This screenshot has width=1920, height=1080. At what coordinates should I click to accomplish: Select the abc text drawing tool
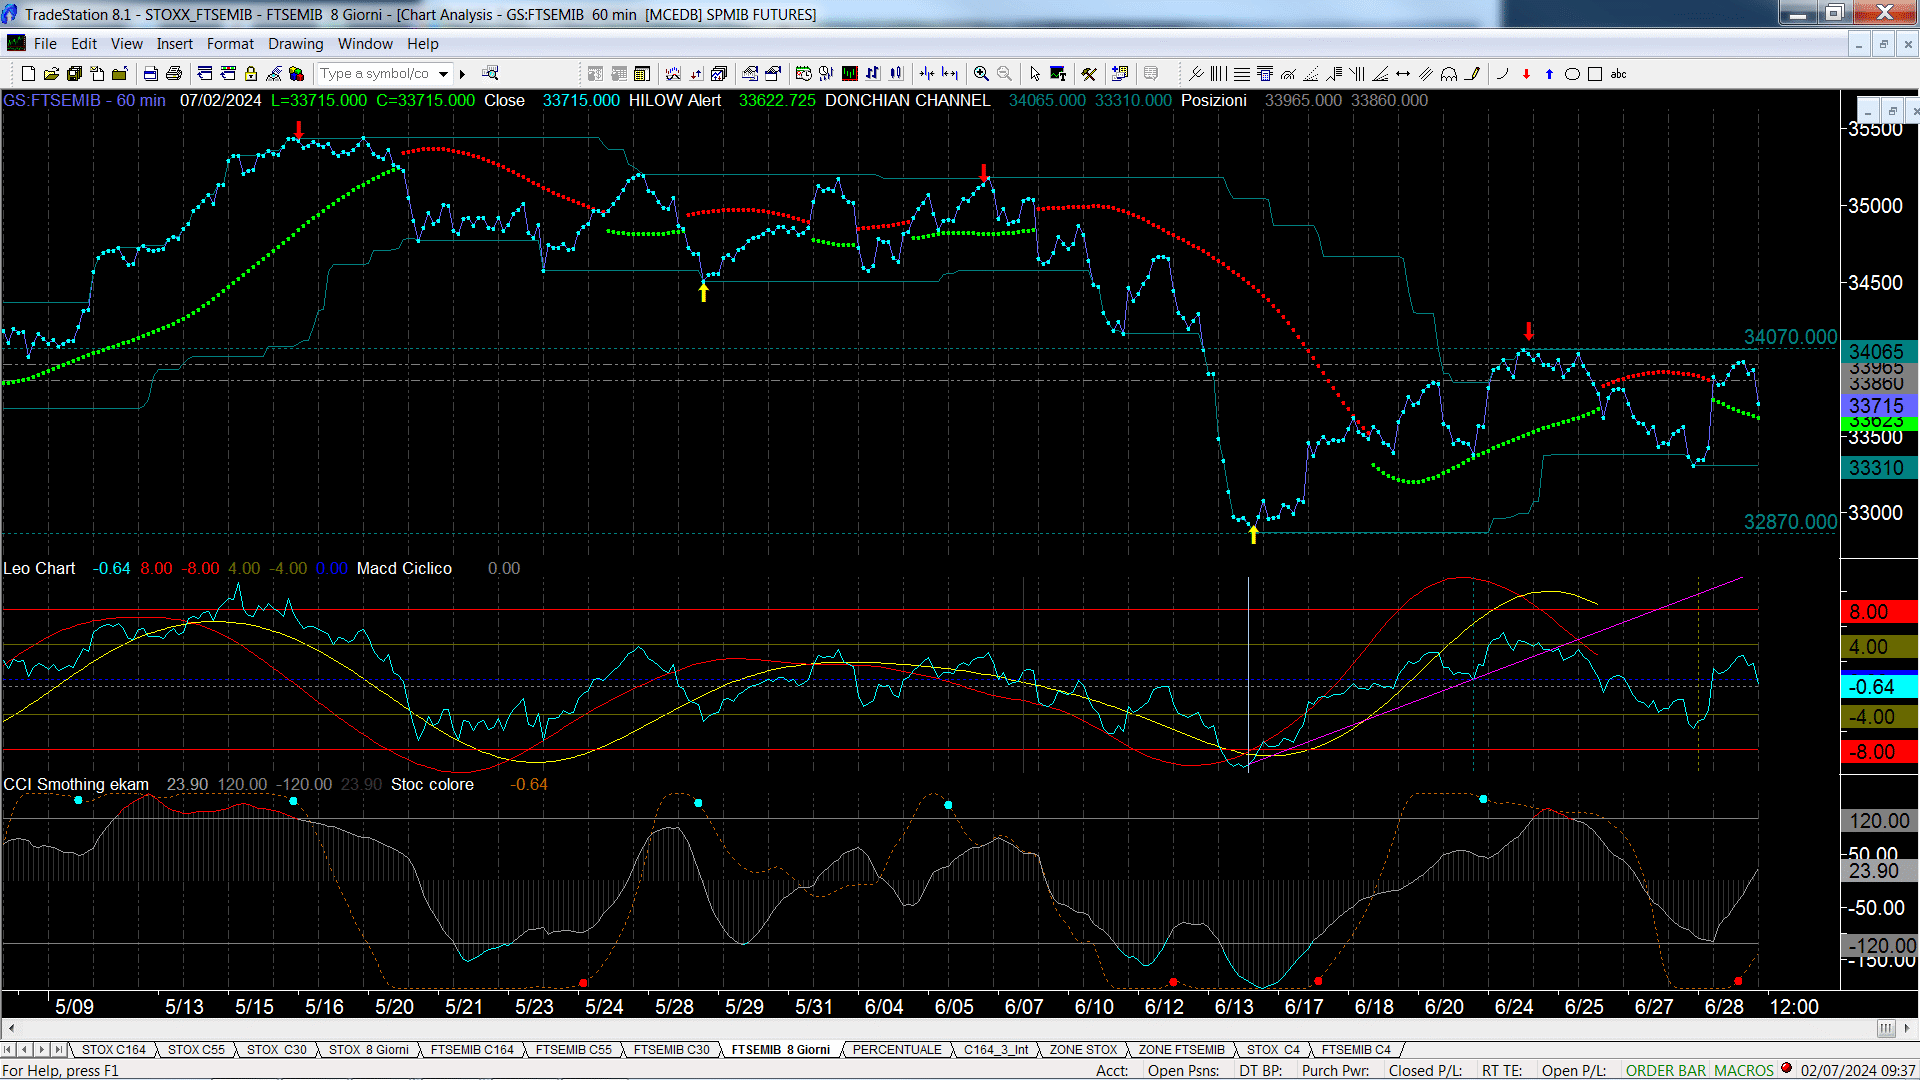pyautogui.click(x=1619, y=74)
